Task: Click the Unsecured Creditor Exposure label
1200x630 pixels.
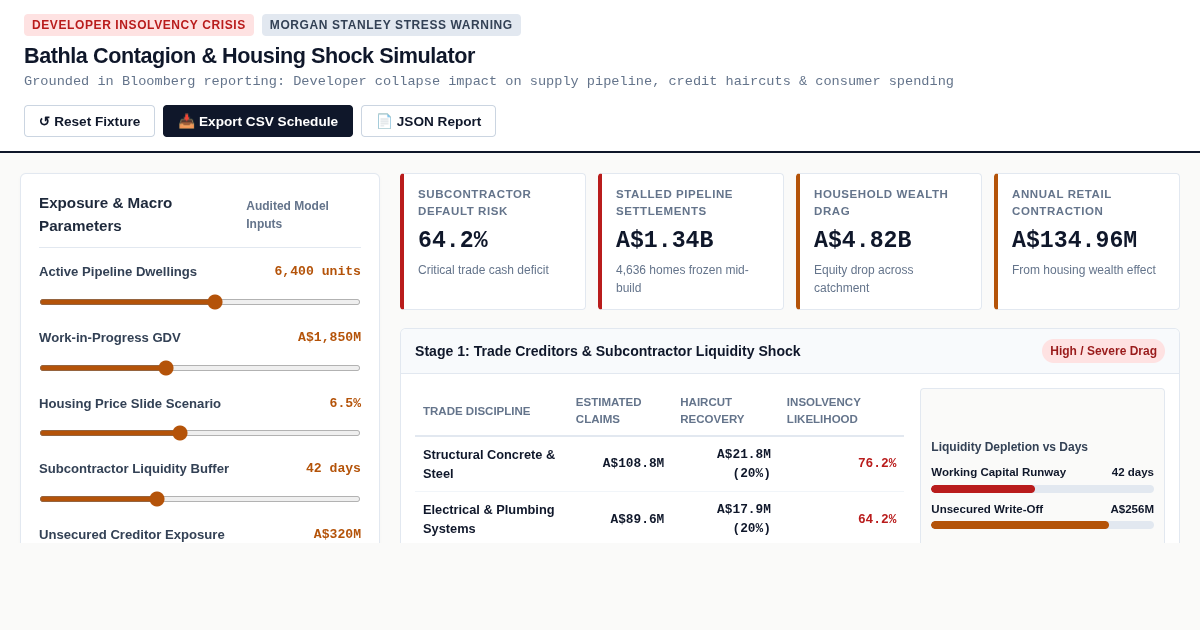Action: (x=132, y=535)
